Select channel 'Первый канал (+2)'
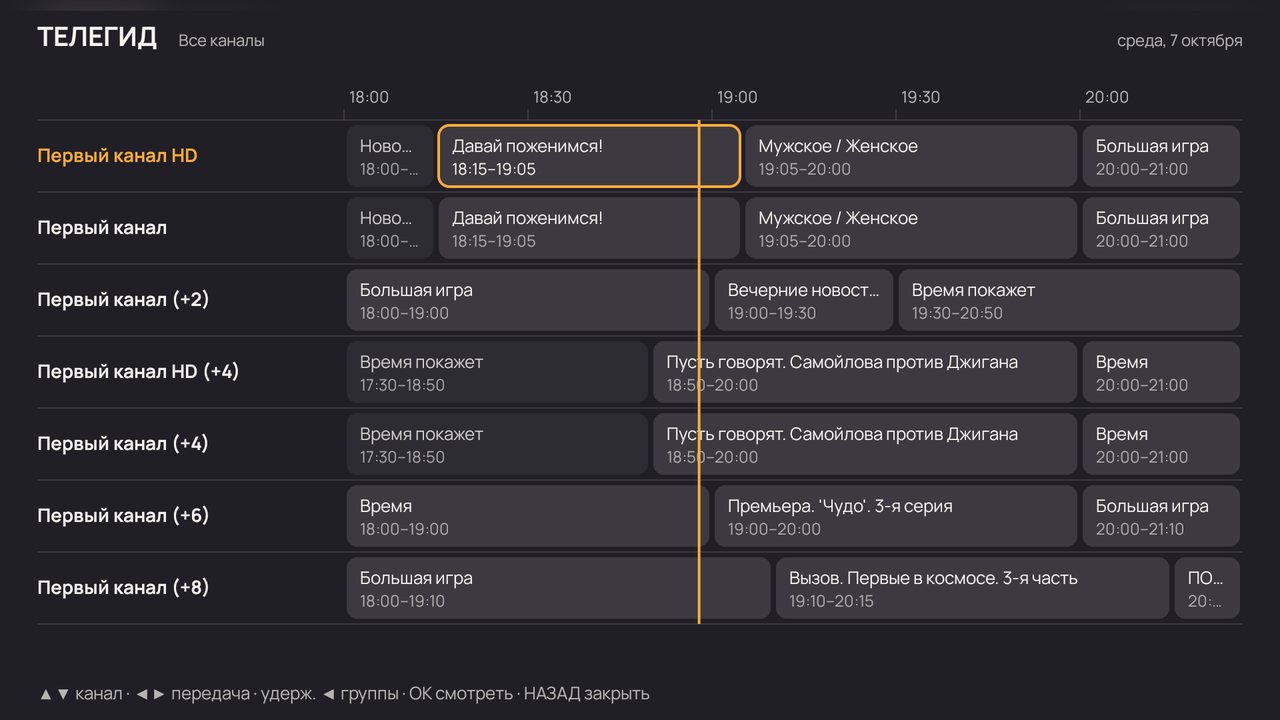Image resolution: width=1280 pixels, height=720 pixels. click(123, 300)
